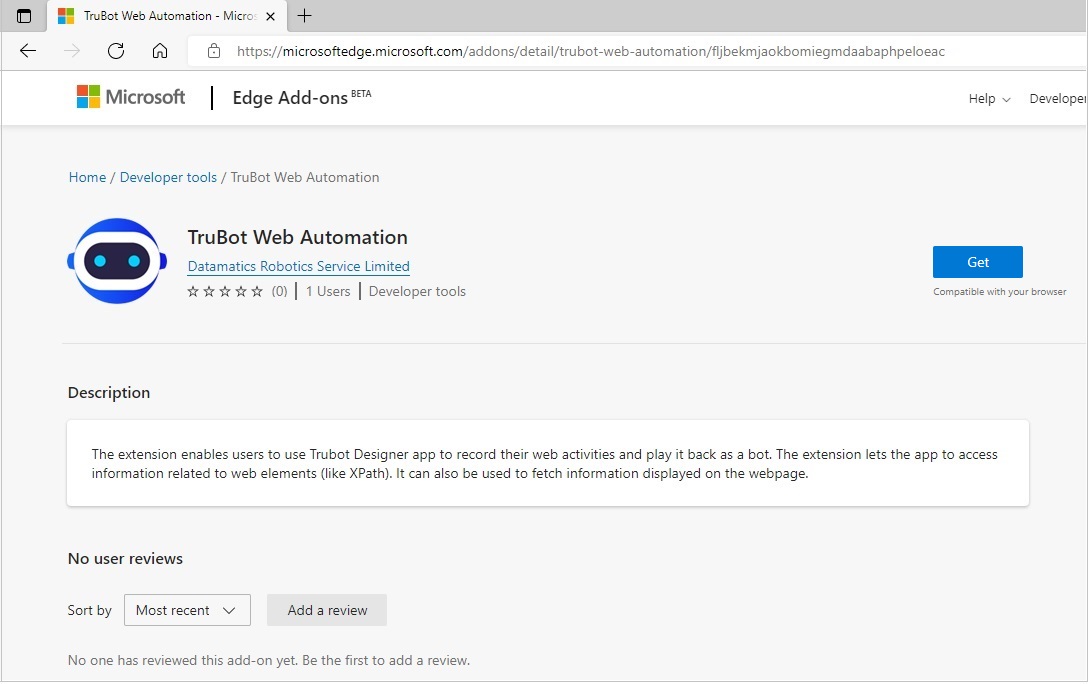This screenshot has height=684, width=1090.
Task: Open a new tab with the plus icon
Action: click(x=304, y=15)
